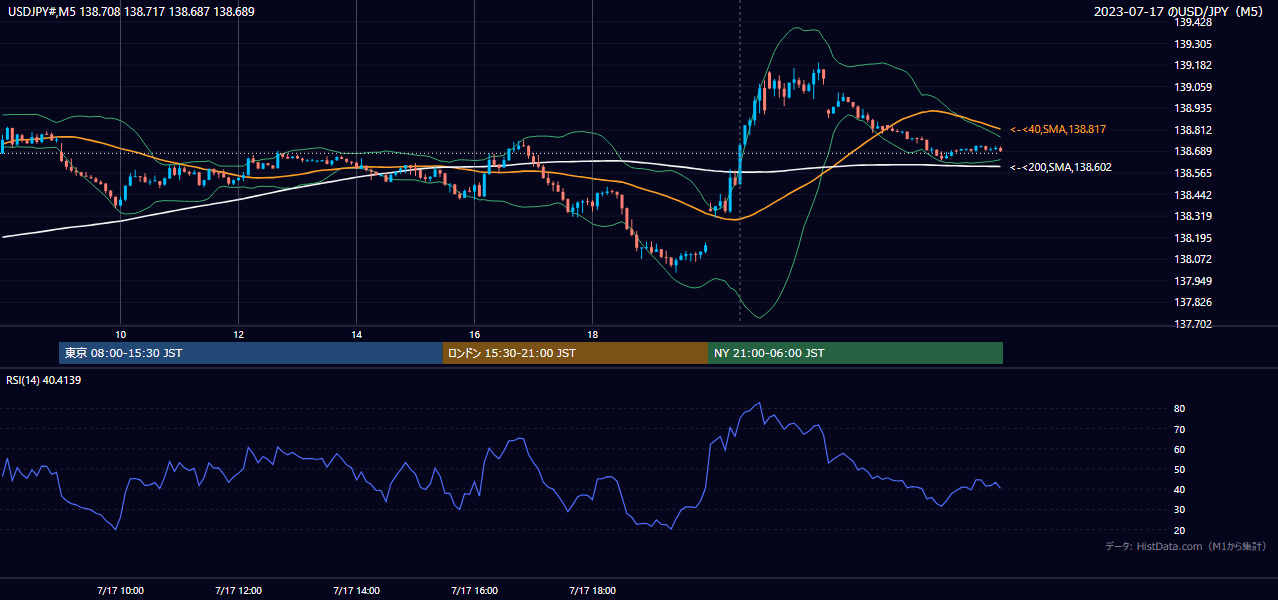This screenshot has width=1278, height=600.
Task: Click the 139.182 price axis label
Action: point(1193,65)
